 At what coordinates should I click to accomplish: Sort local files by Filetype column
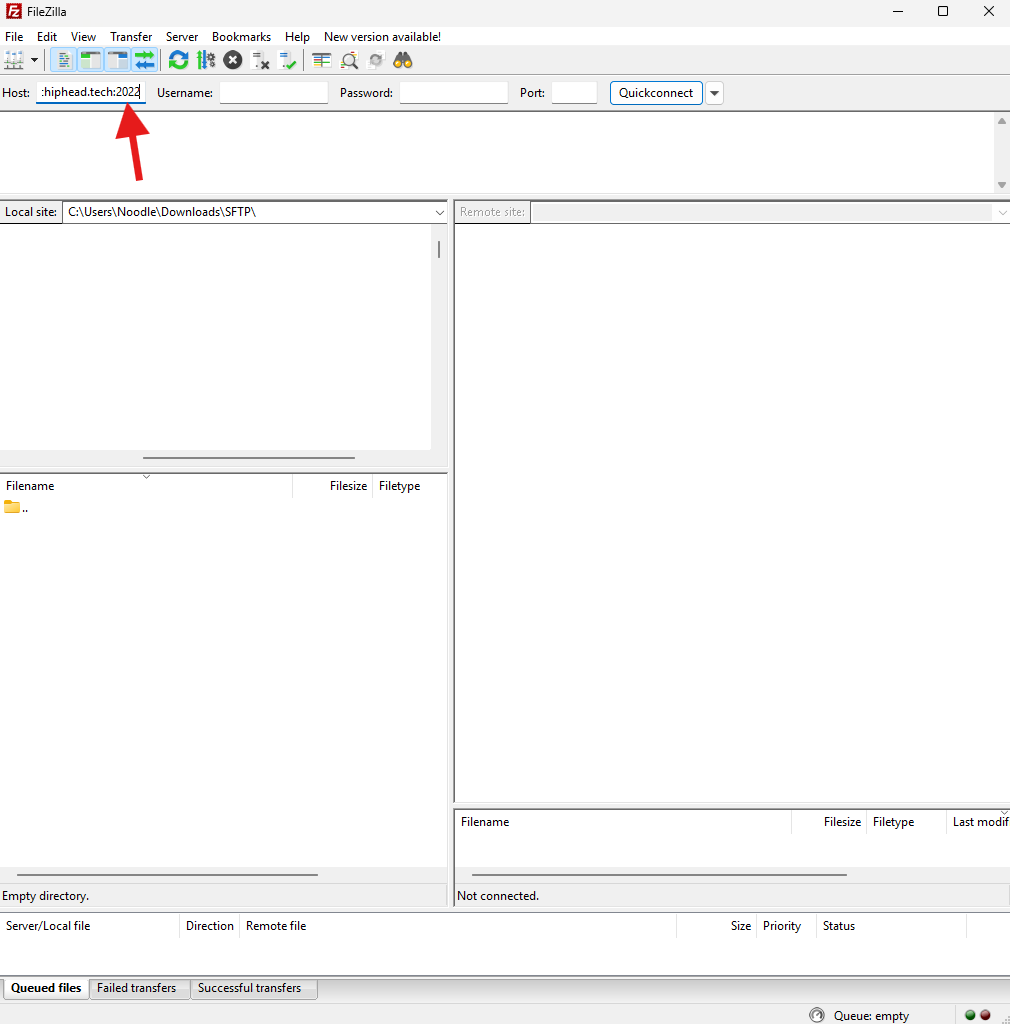[409, 486]
